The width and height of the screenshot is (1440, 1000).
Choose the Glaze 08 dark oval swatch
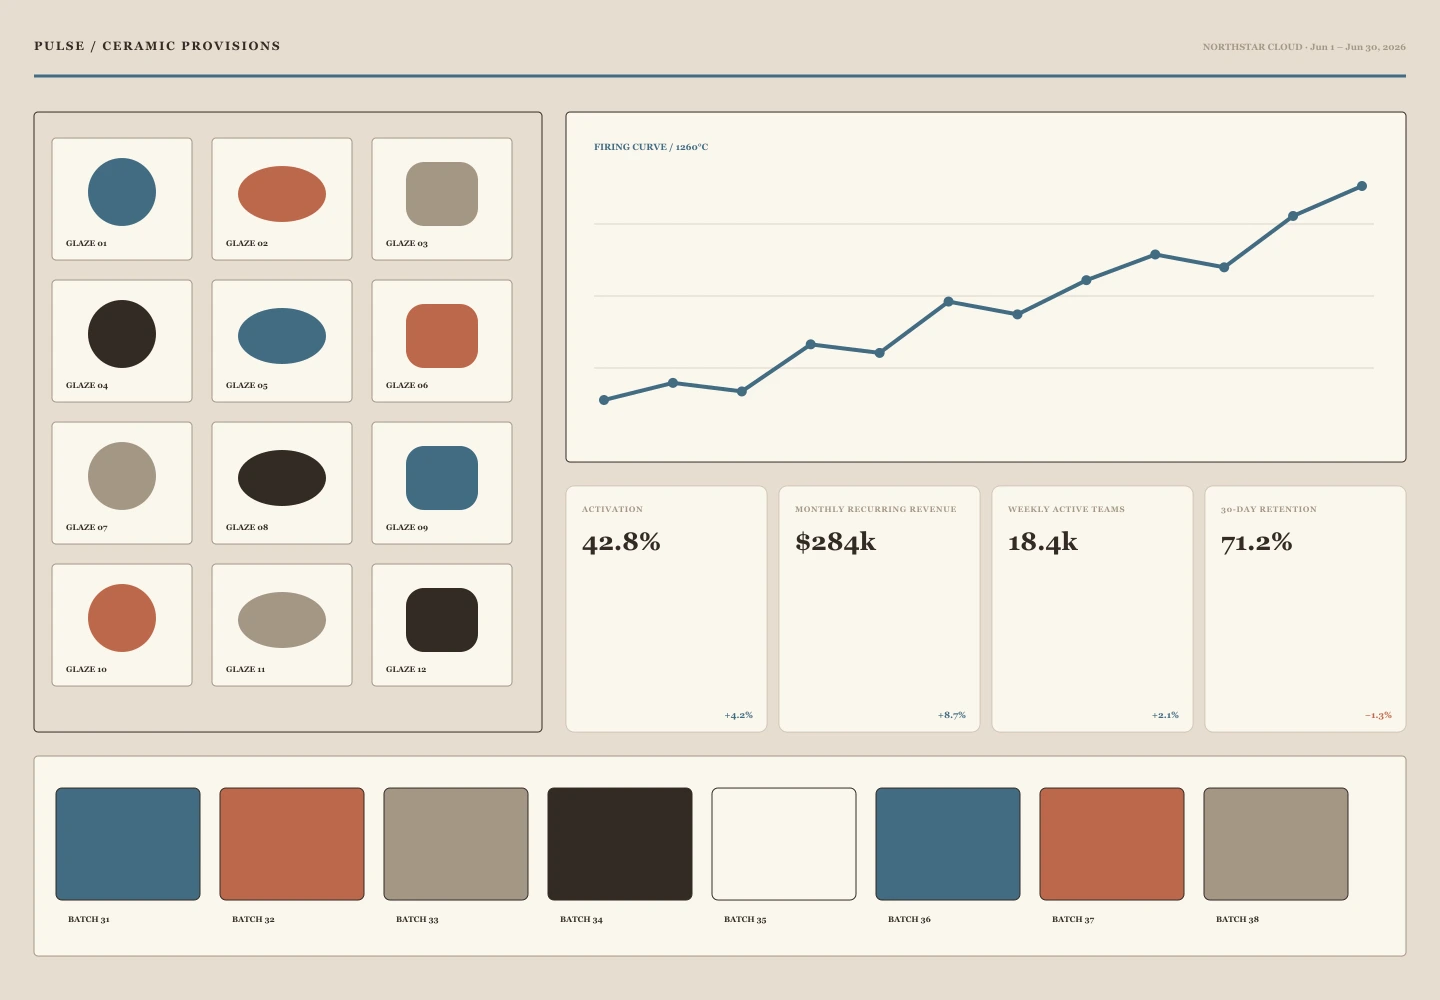pyautogui.click(x=282, y=478)
